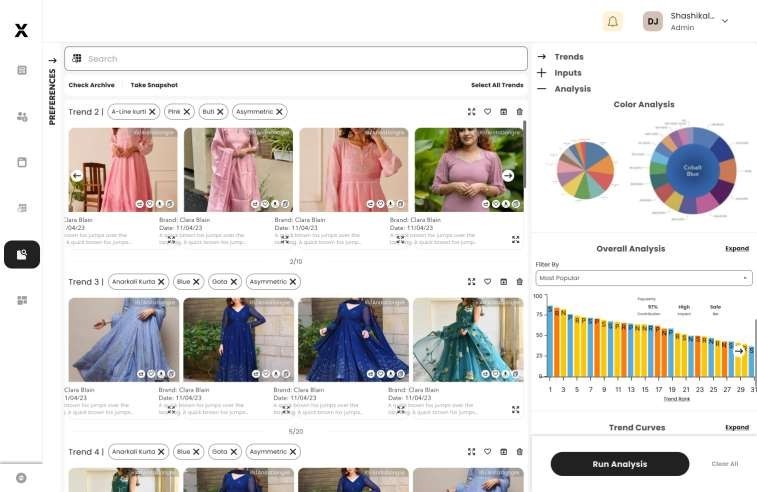Remove the Gota tag from Trend 3
The height and width of the screenshot is (492, 757).
(234, 281)
